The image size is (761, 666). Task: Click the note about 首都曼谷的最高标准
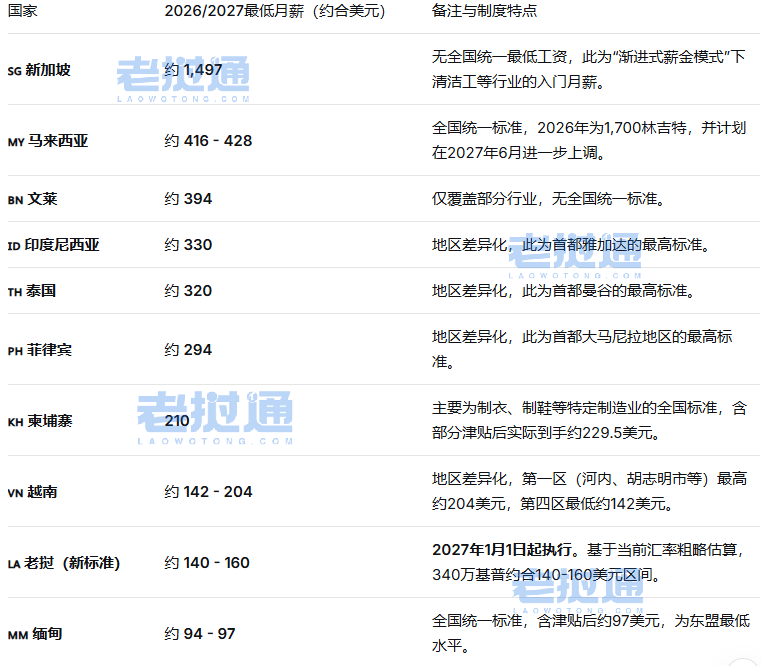click(x=563, y=291)
